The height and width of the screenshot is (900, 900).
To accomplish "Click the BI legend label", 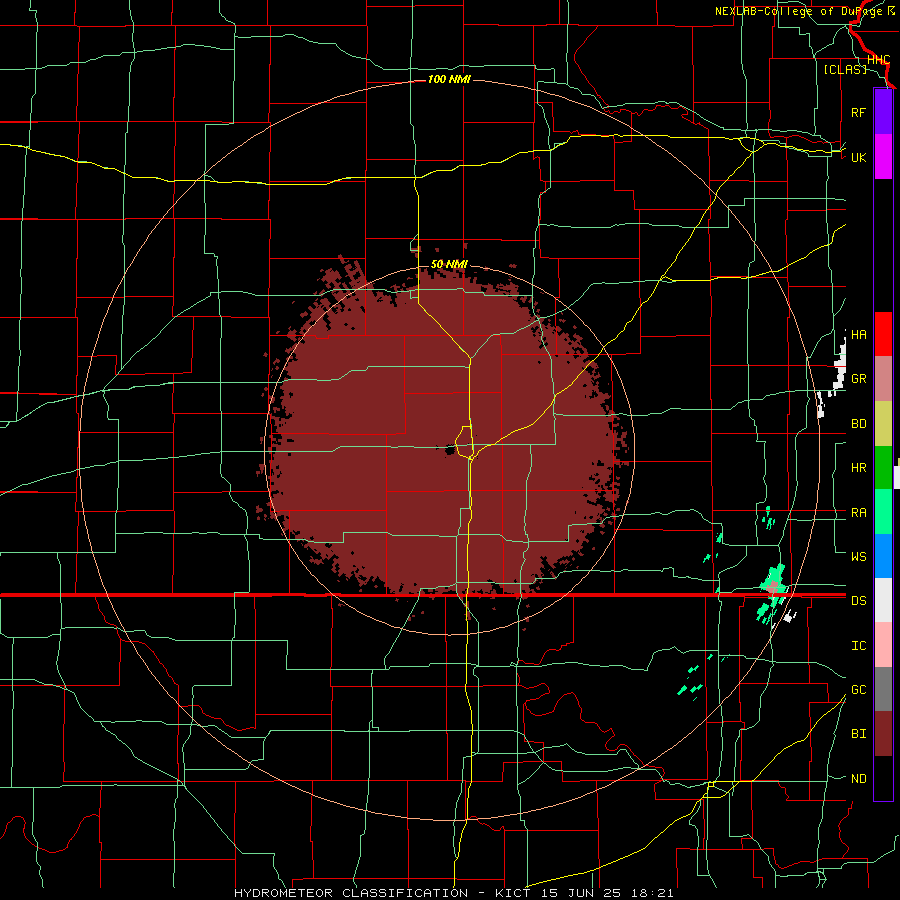I will click(858, 734).
